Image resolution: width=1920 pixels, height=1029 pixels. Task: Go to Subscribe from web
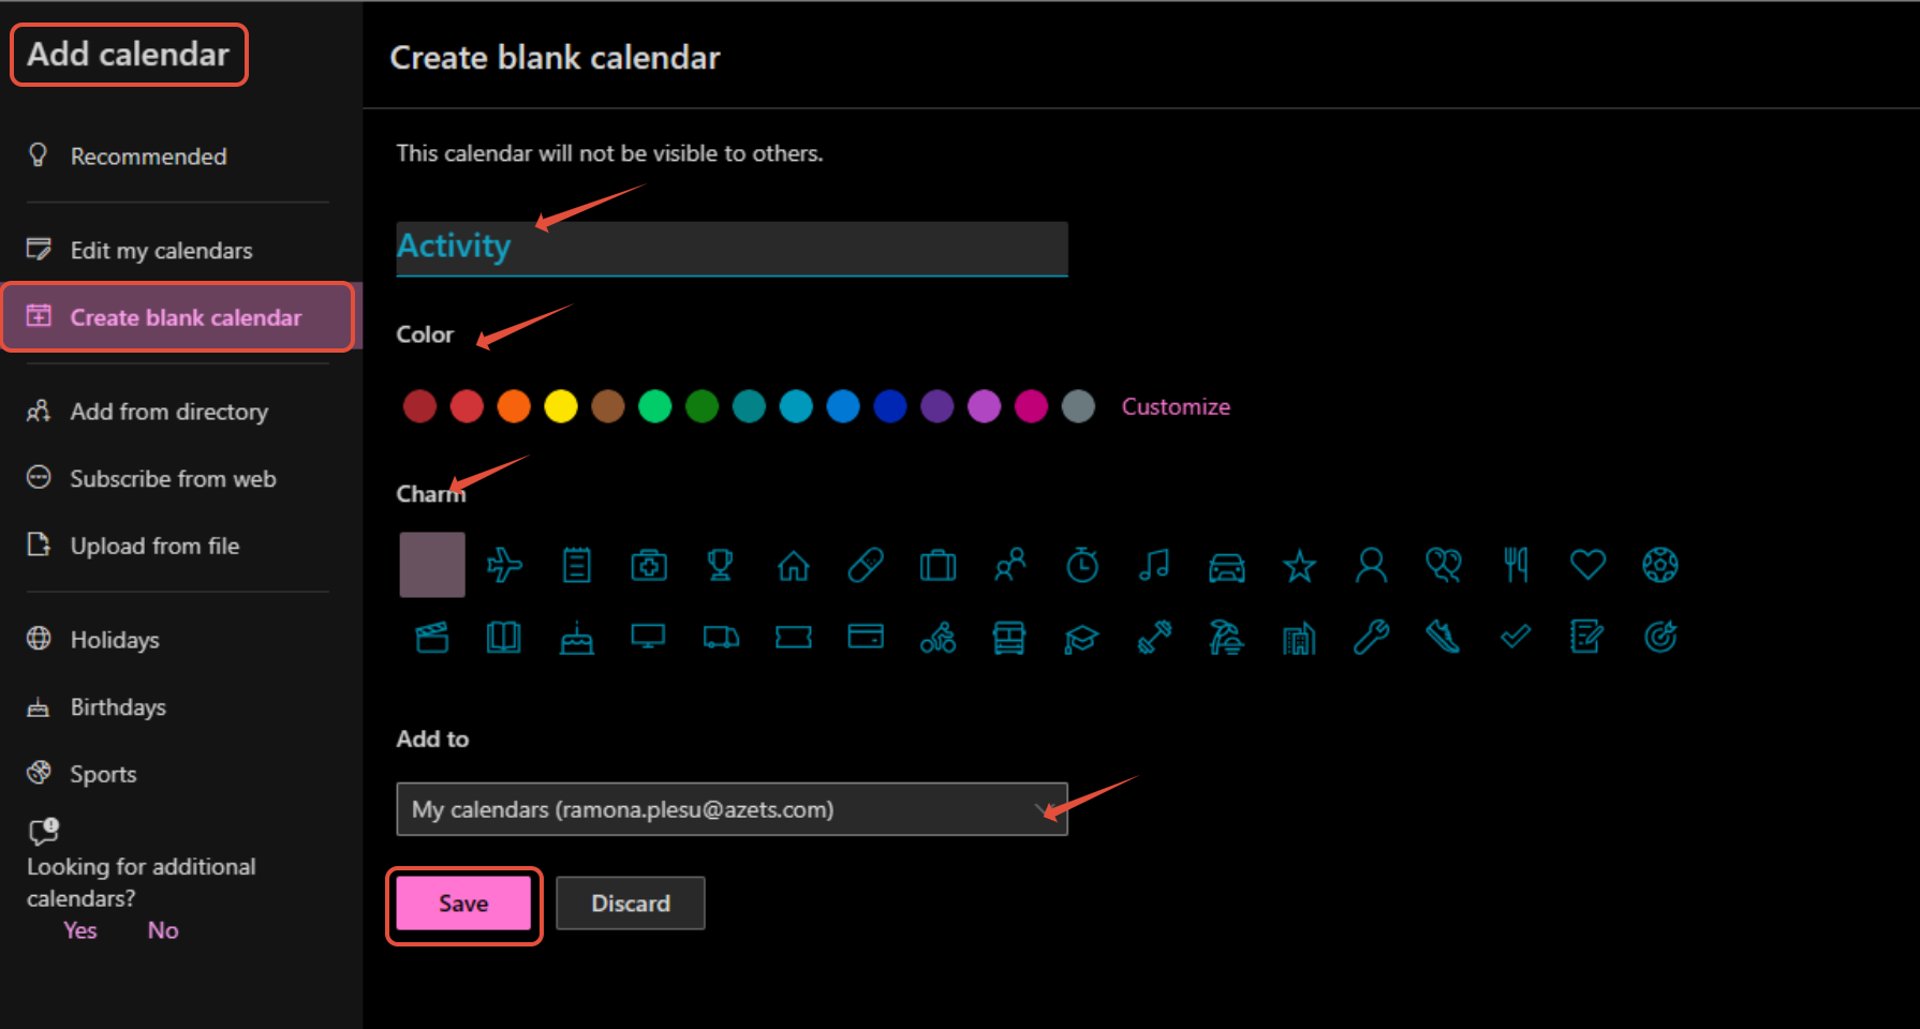[x=173, y=479]
